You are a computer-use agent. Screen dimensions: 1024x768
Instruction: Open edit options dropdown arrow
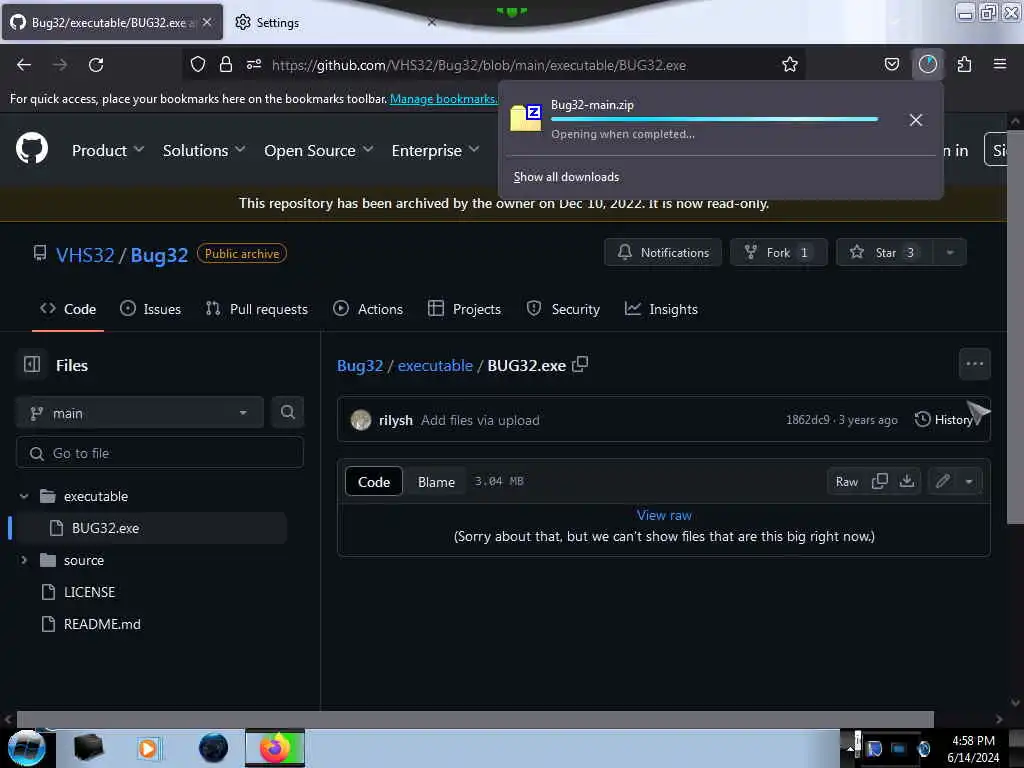click(969, 482)
